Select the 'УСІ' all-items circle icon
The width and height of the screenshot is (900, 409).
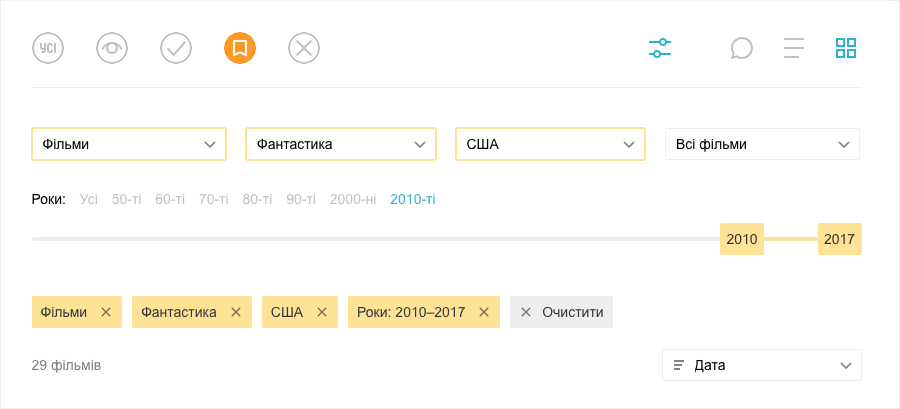[48, 48]
